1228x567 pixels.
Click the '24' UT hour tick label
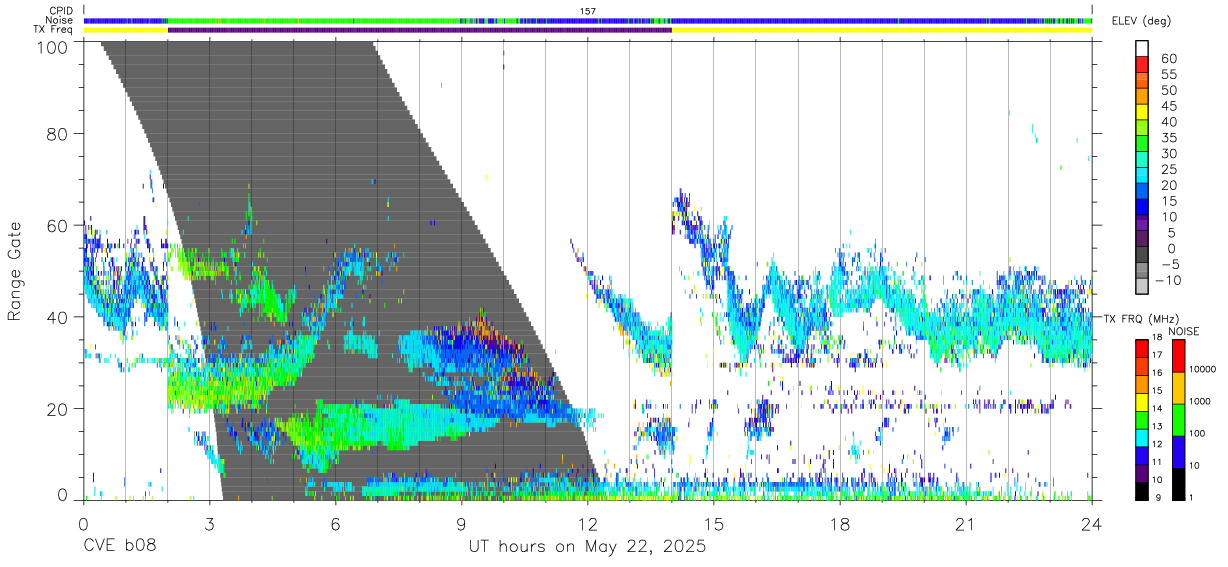tap(1092, 524)
